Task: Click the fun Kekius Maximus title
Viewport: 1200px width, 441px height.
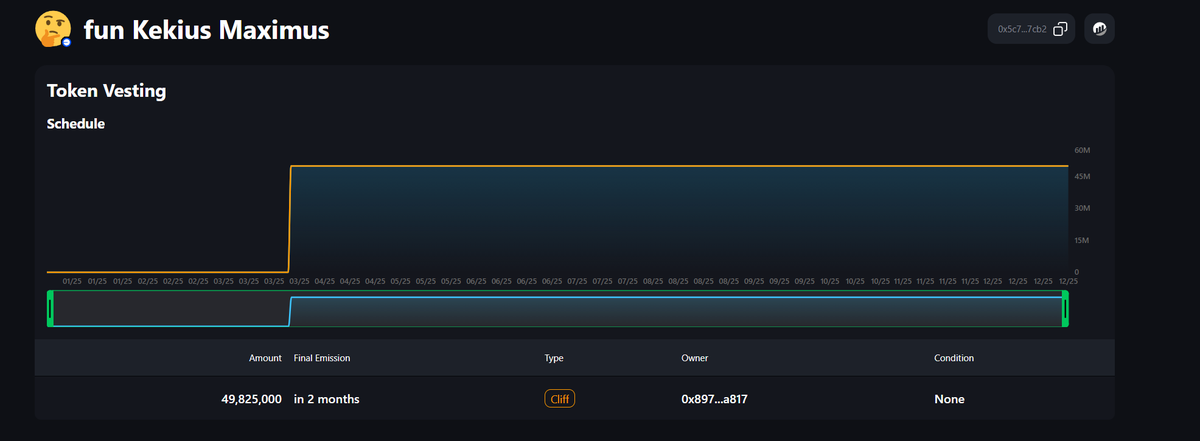Action: point(206,30)
